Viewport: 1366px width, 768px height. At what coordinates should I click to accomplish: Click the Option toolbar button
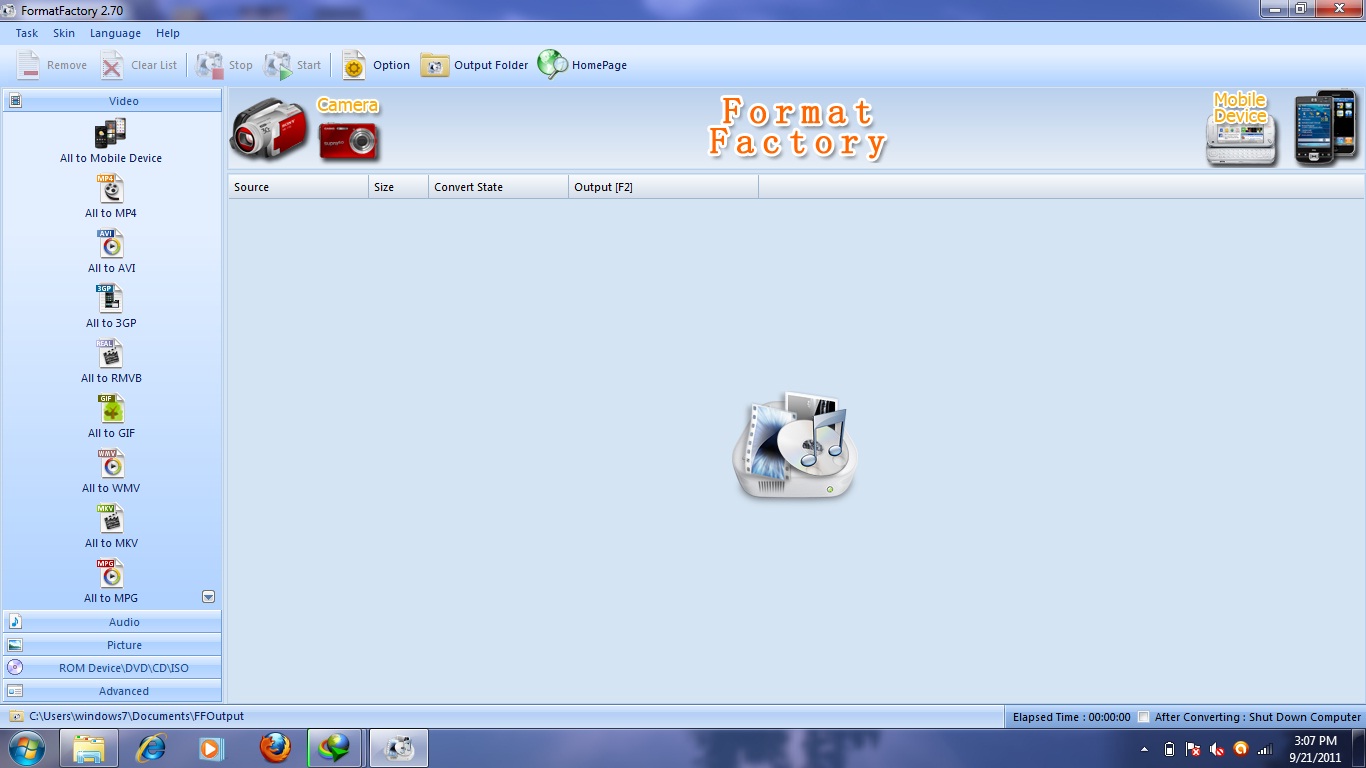[375, 64]
